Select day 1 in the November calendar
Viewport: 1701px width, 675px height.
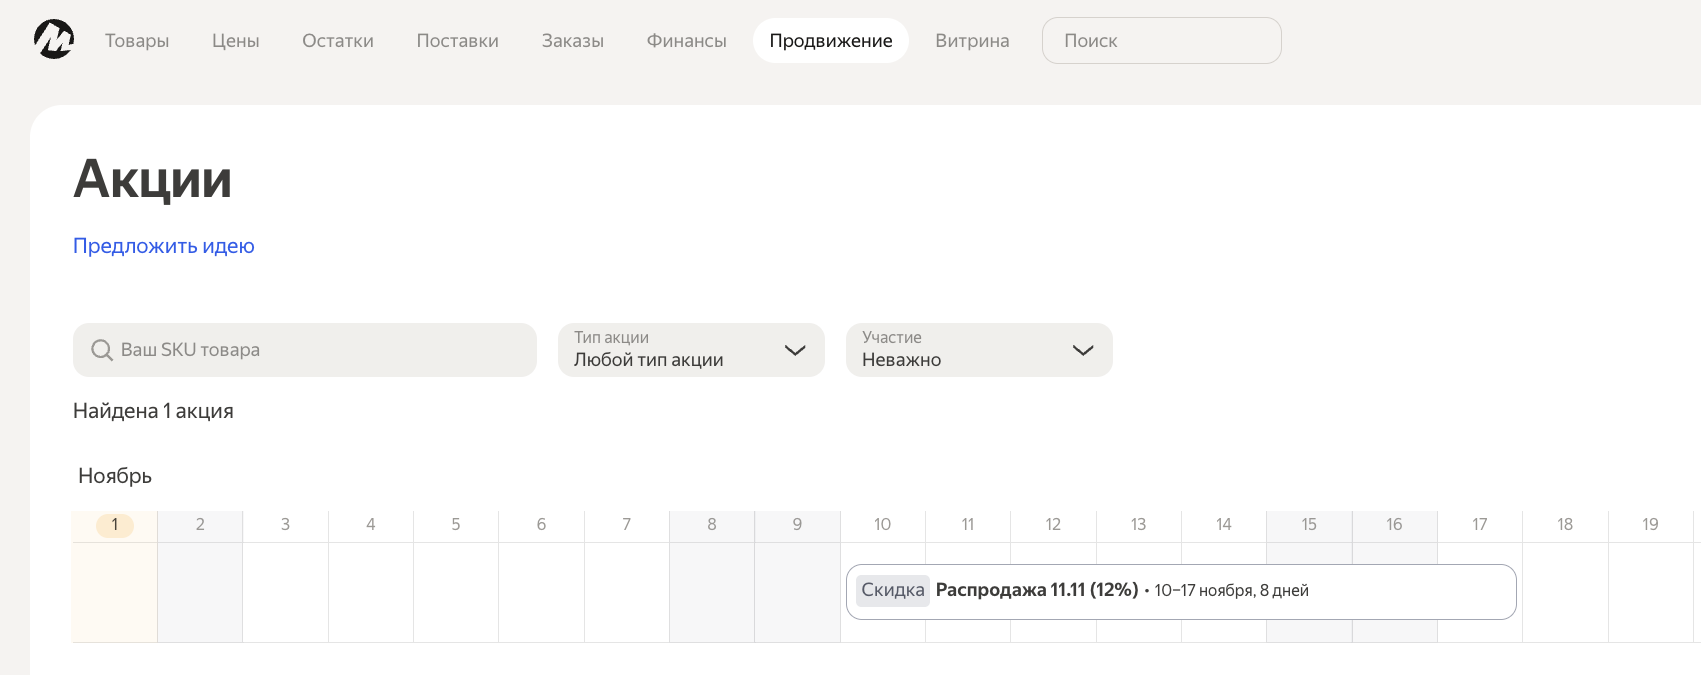click(115, 525)
